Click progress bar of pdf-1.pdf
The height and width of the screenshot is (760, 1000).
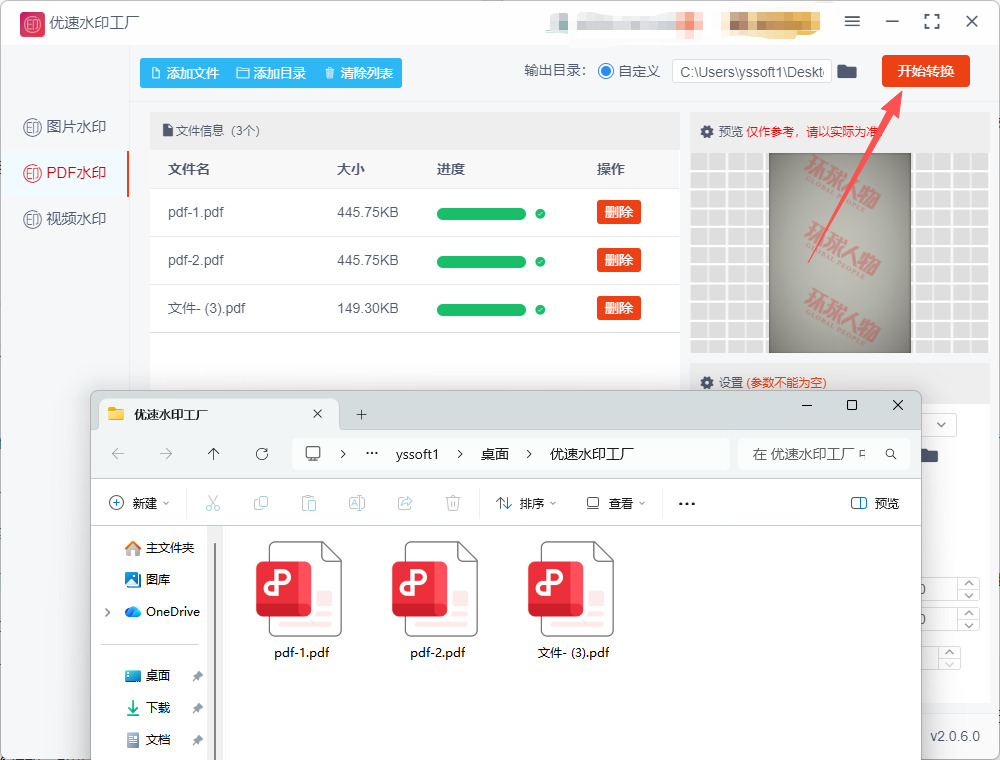coord(481,214)
